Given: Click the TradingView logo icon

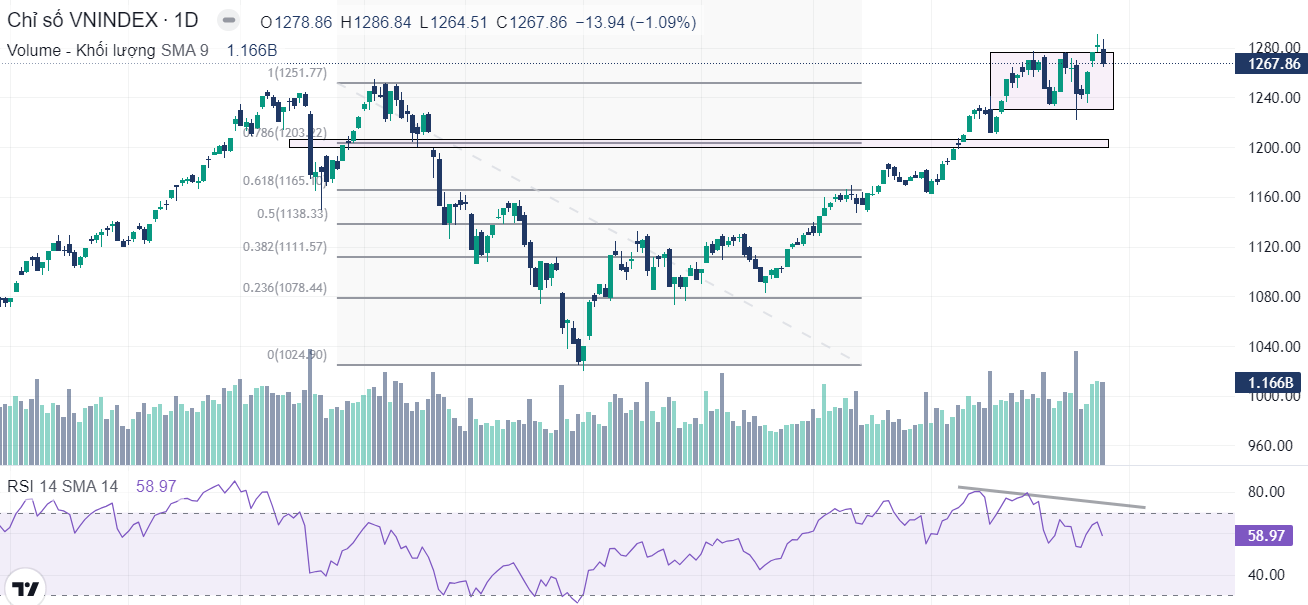Looking at the screenshot, I should click(x=24, y=587).
